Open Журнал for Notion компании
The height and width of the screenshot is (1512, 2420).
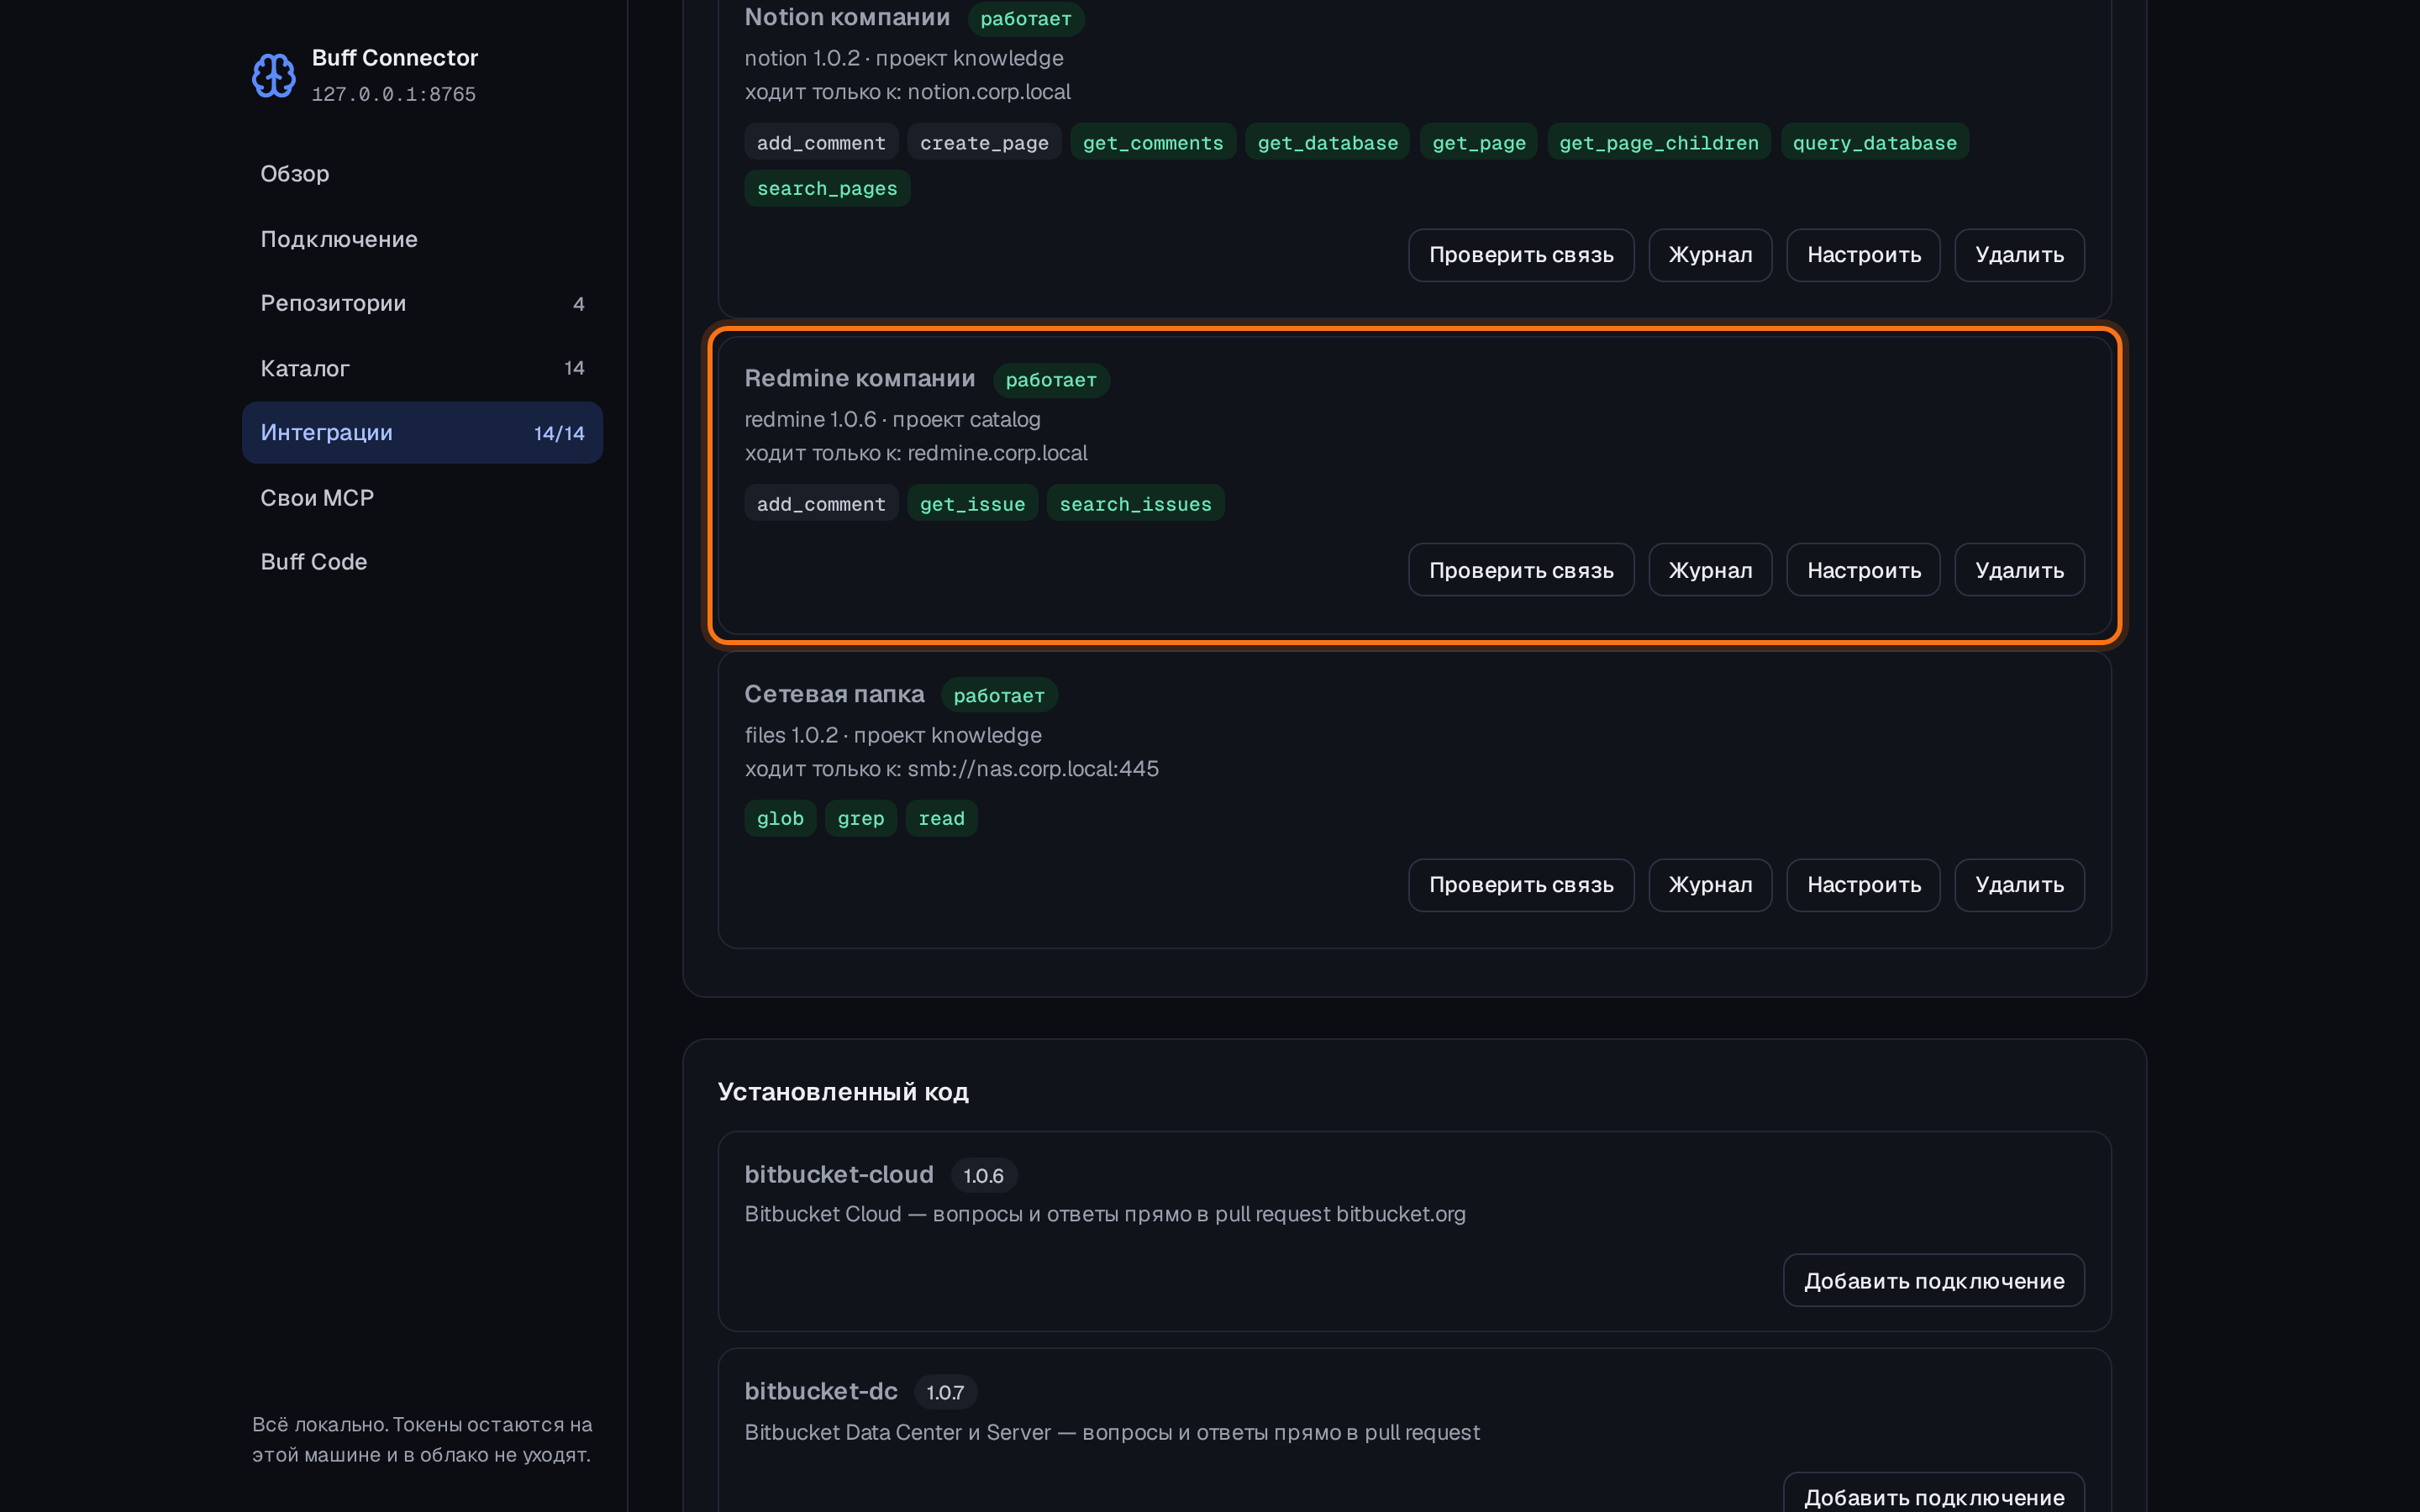coord(1710,255)
